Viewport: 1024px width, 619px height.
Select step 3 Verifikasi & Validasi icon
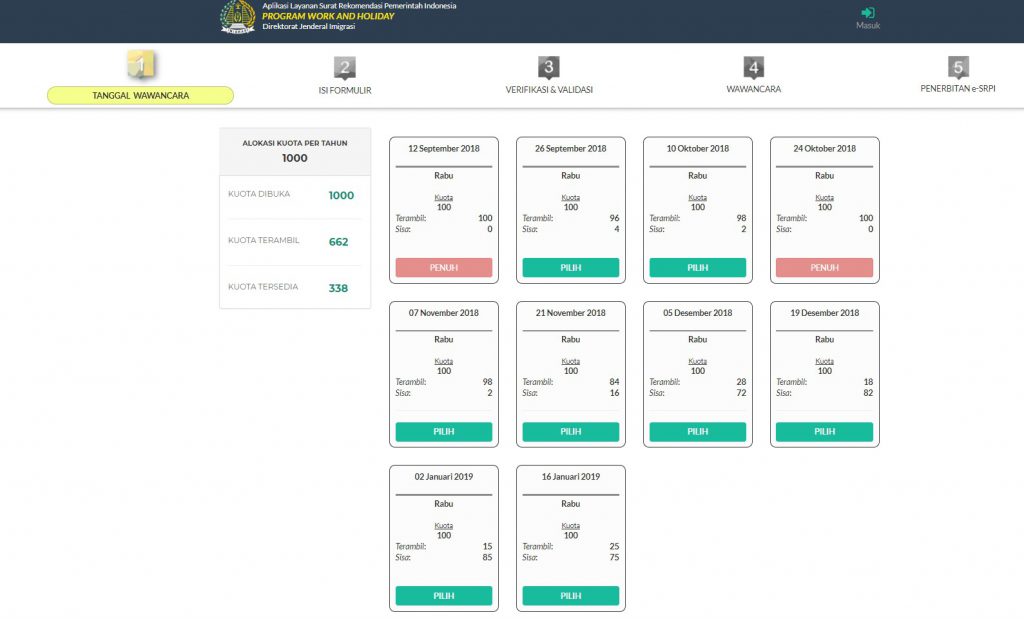(549, 67)
